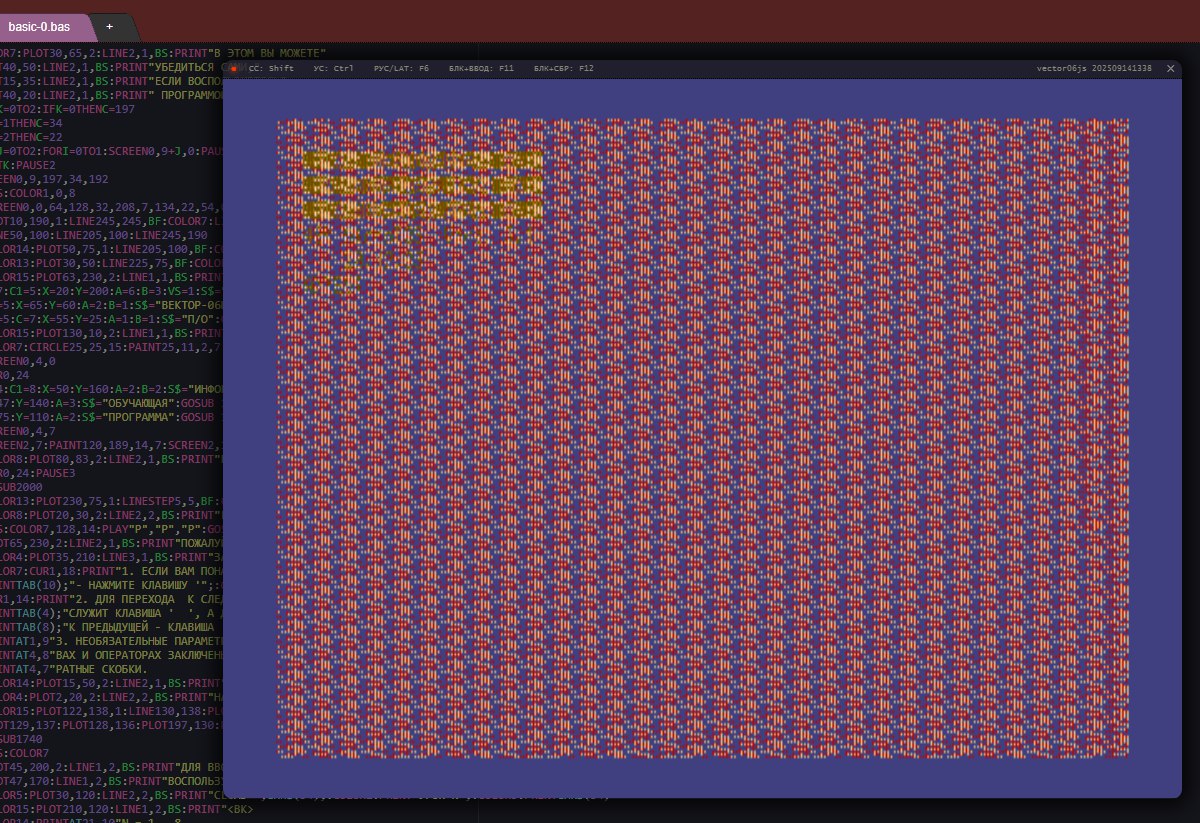
Task: Switch to the basic-0.bas tab
Action: pyautogui.click(x=43, y=27)
